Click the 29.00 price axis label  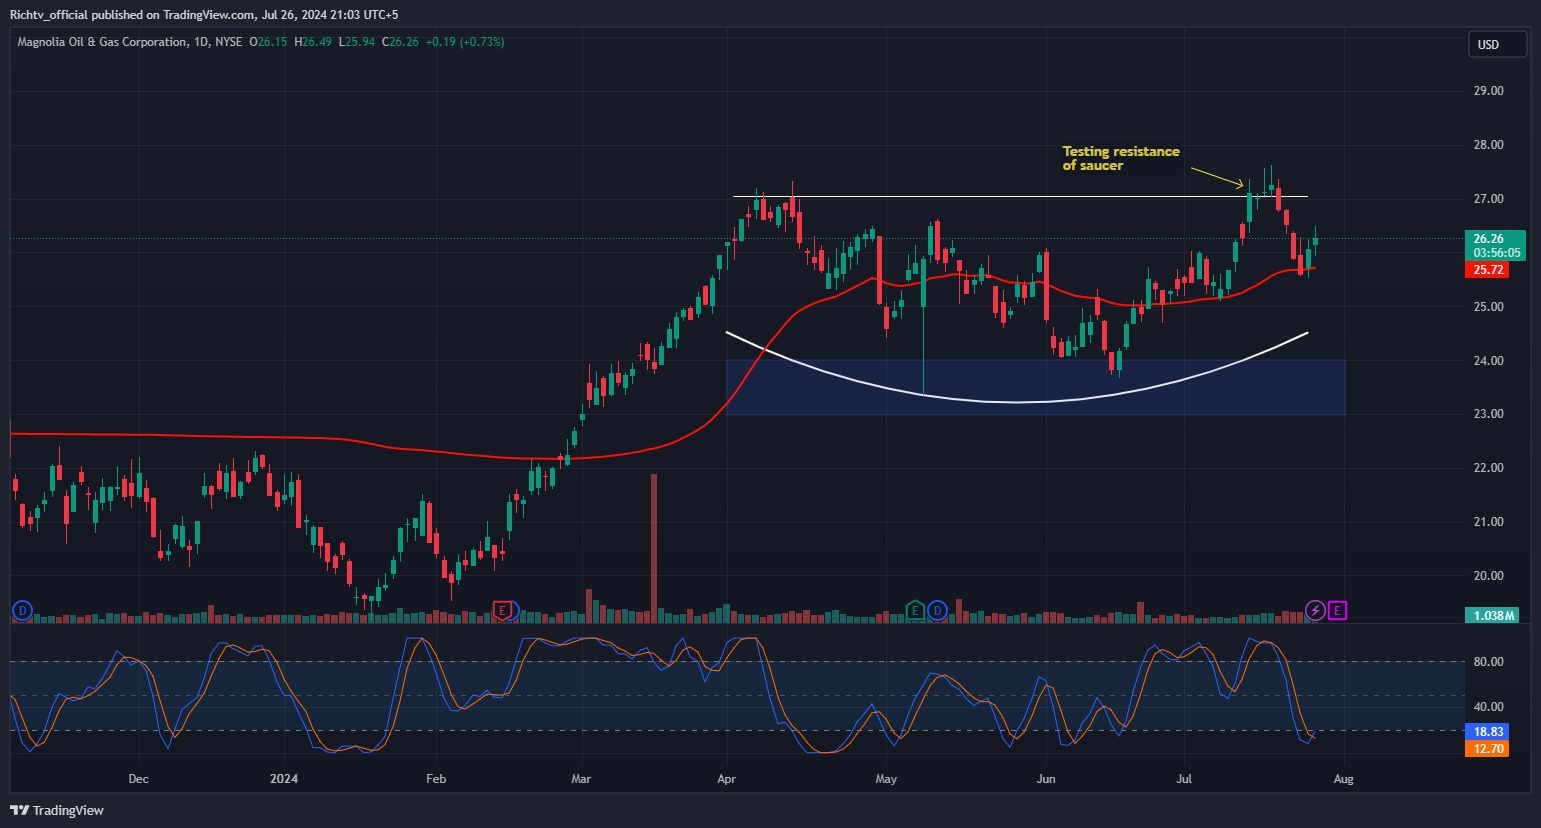click(x=1488, y=91)
